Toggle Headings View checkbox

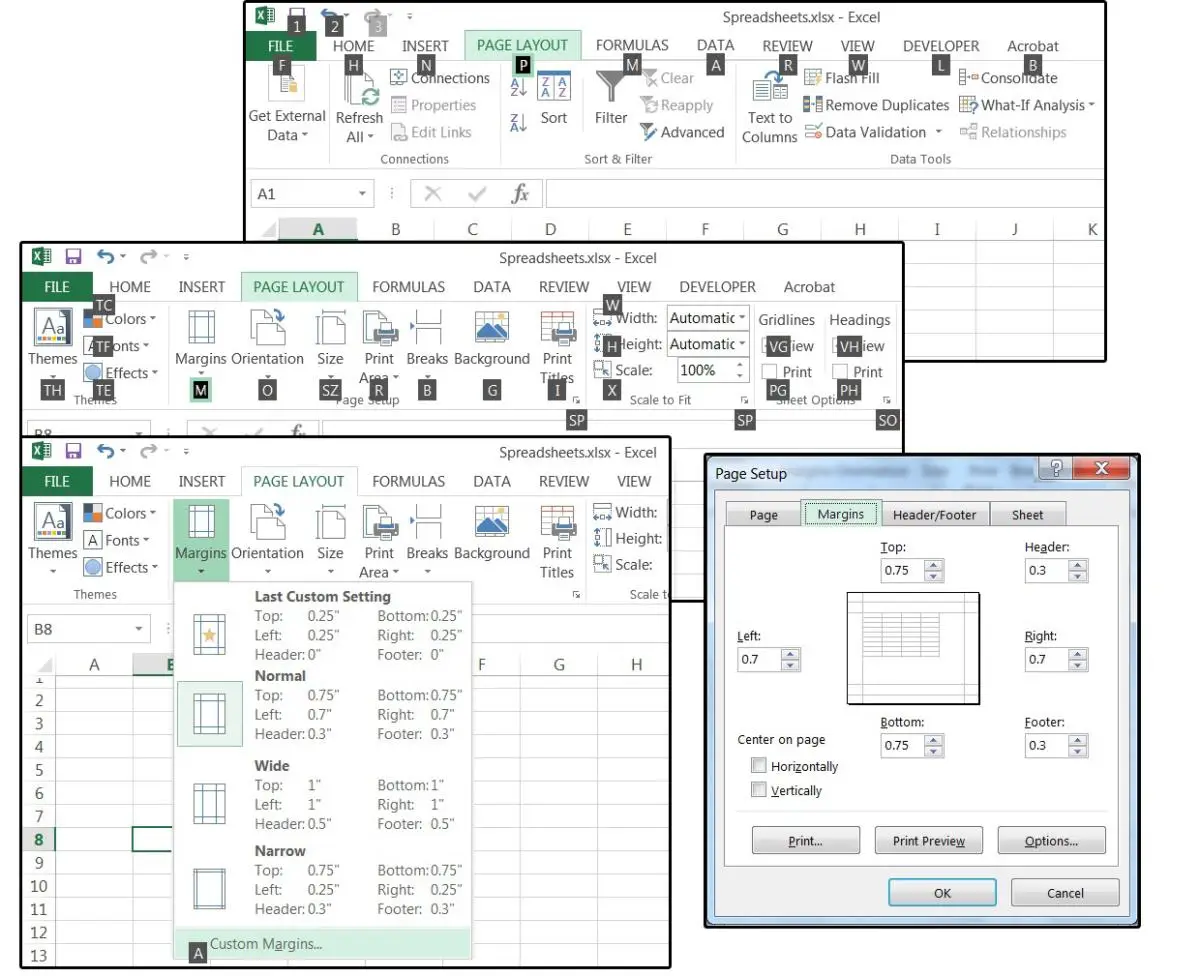[841, 346]
